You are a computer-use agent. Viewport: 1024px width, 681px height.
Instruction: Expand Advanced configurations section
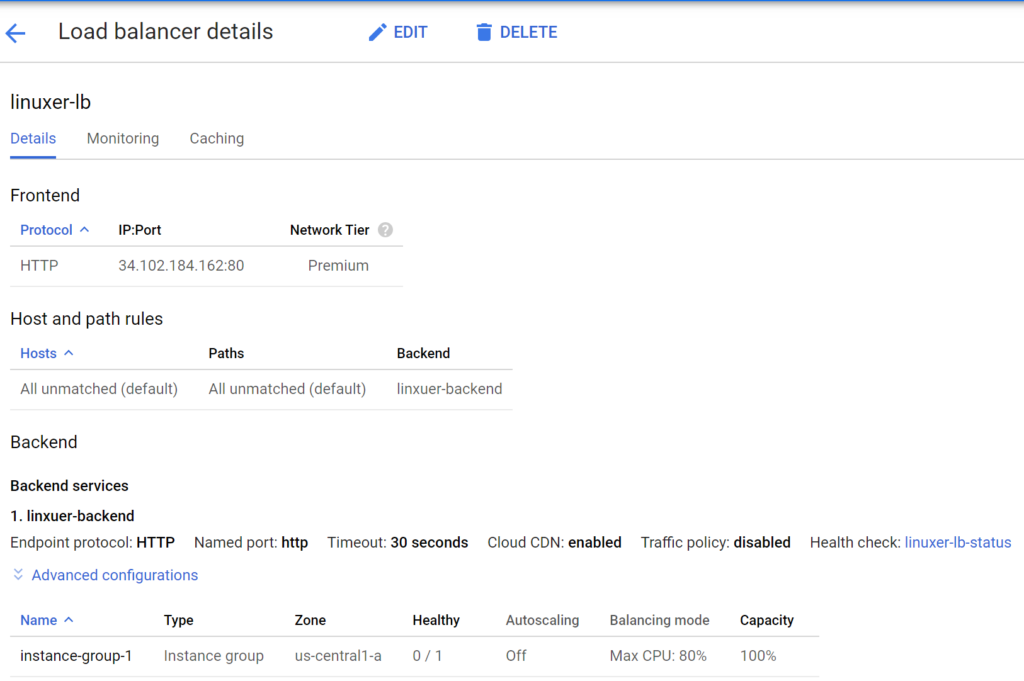[114, 575]
